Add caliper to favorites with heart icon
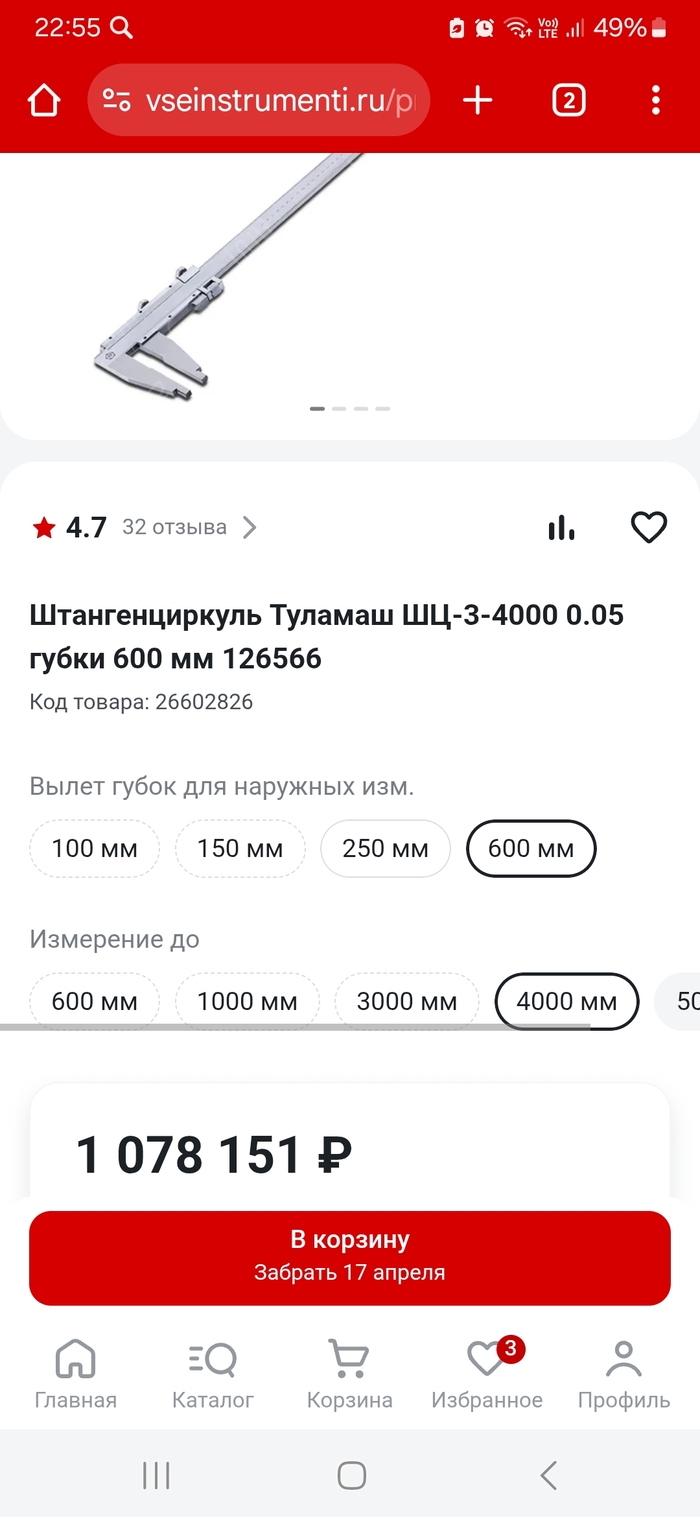This screenshot has width=700, height=1517. (649, 527)
